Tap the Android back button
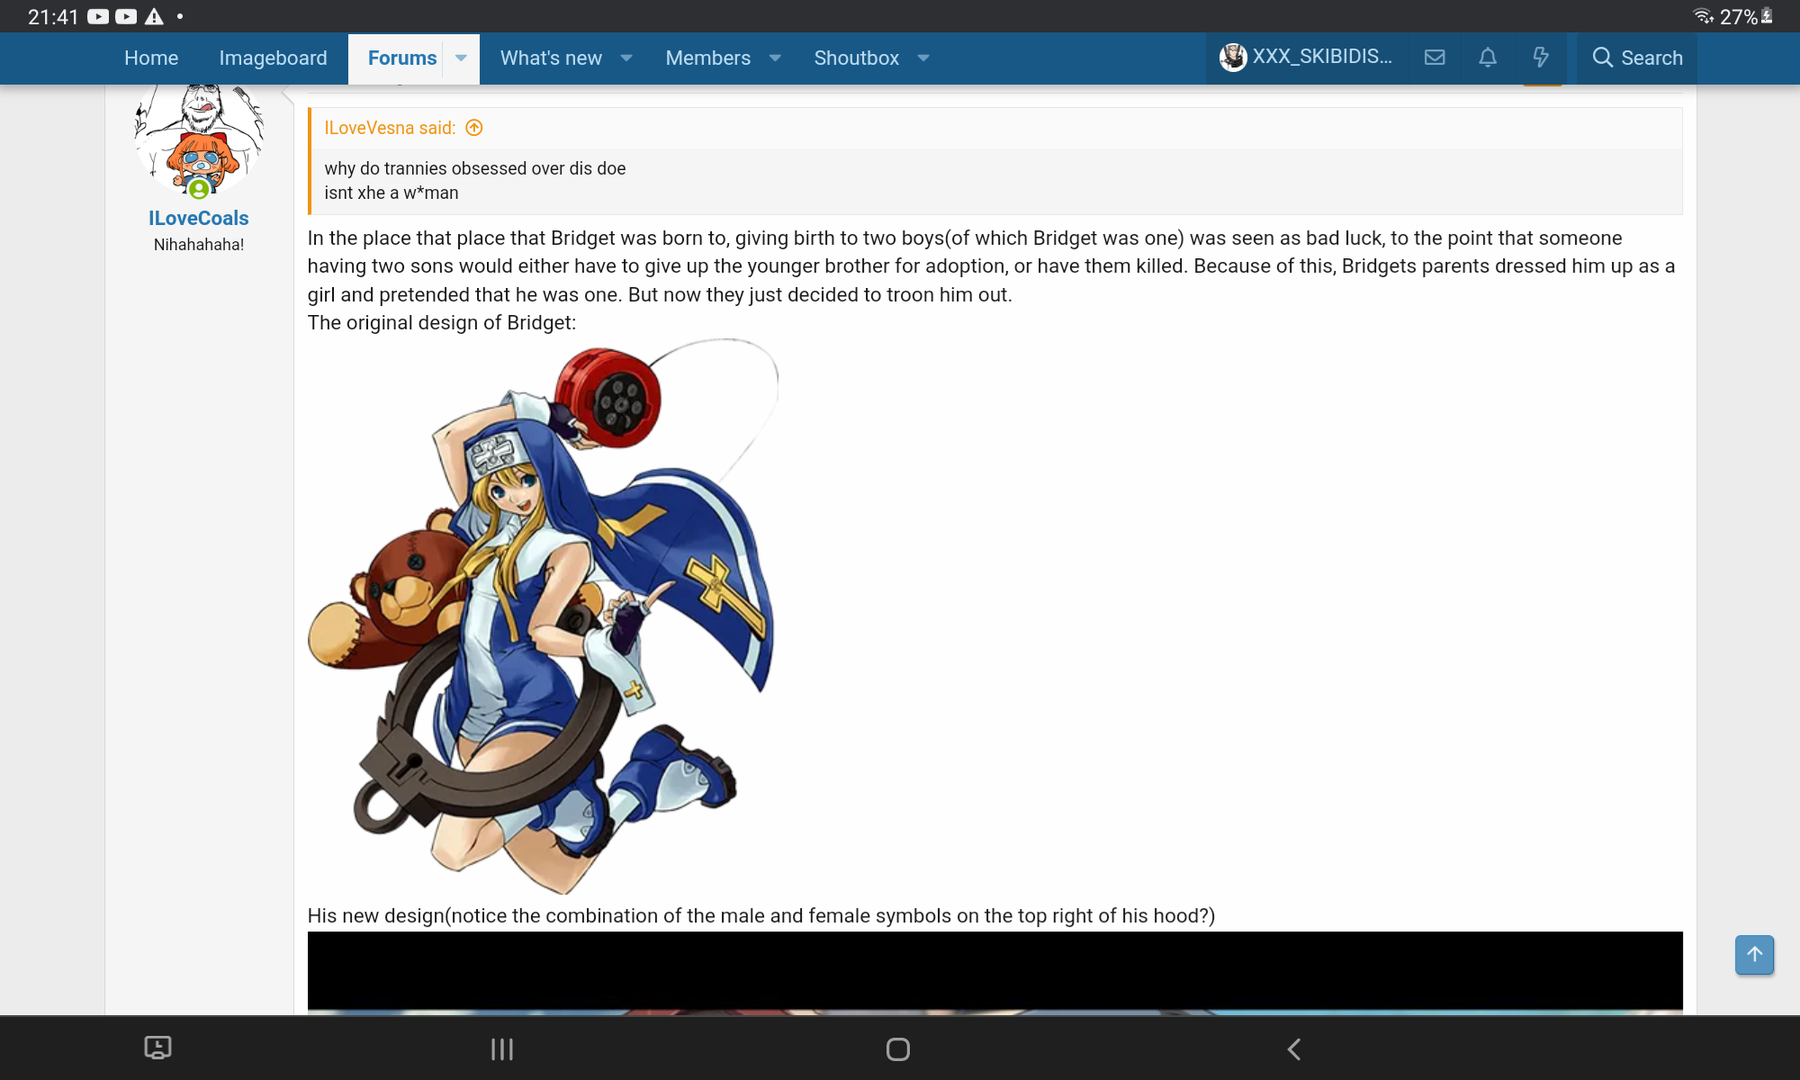Viewport: 1800px width, 1080px height. click(1294, 1049)
